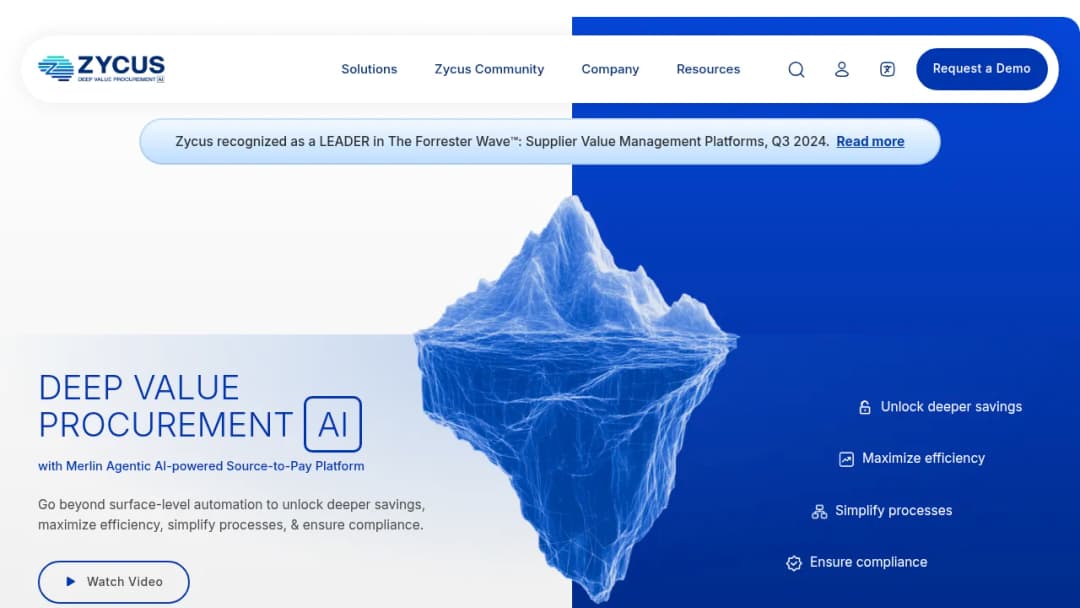1080x608 pixels.
Task: Select the Maximize efficiency text
Action: (923, 459)
